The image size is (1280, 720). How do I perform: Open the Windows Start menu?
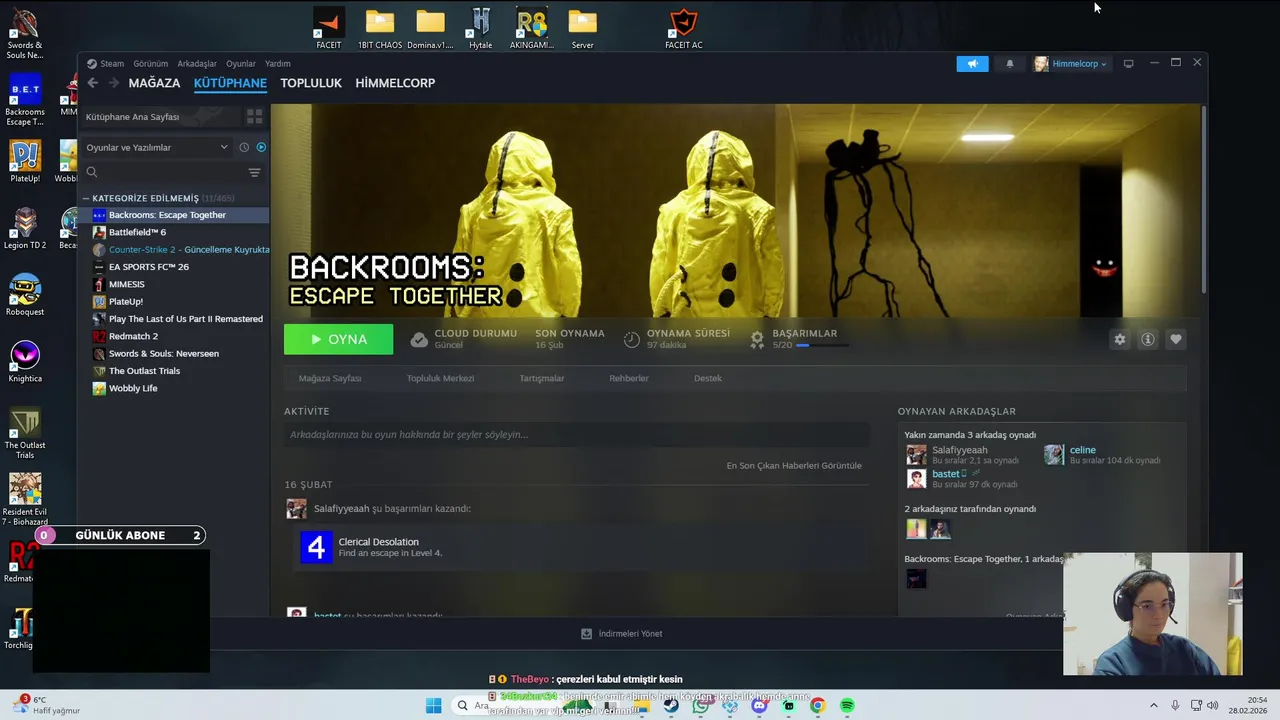click(x=433, y=705)
